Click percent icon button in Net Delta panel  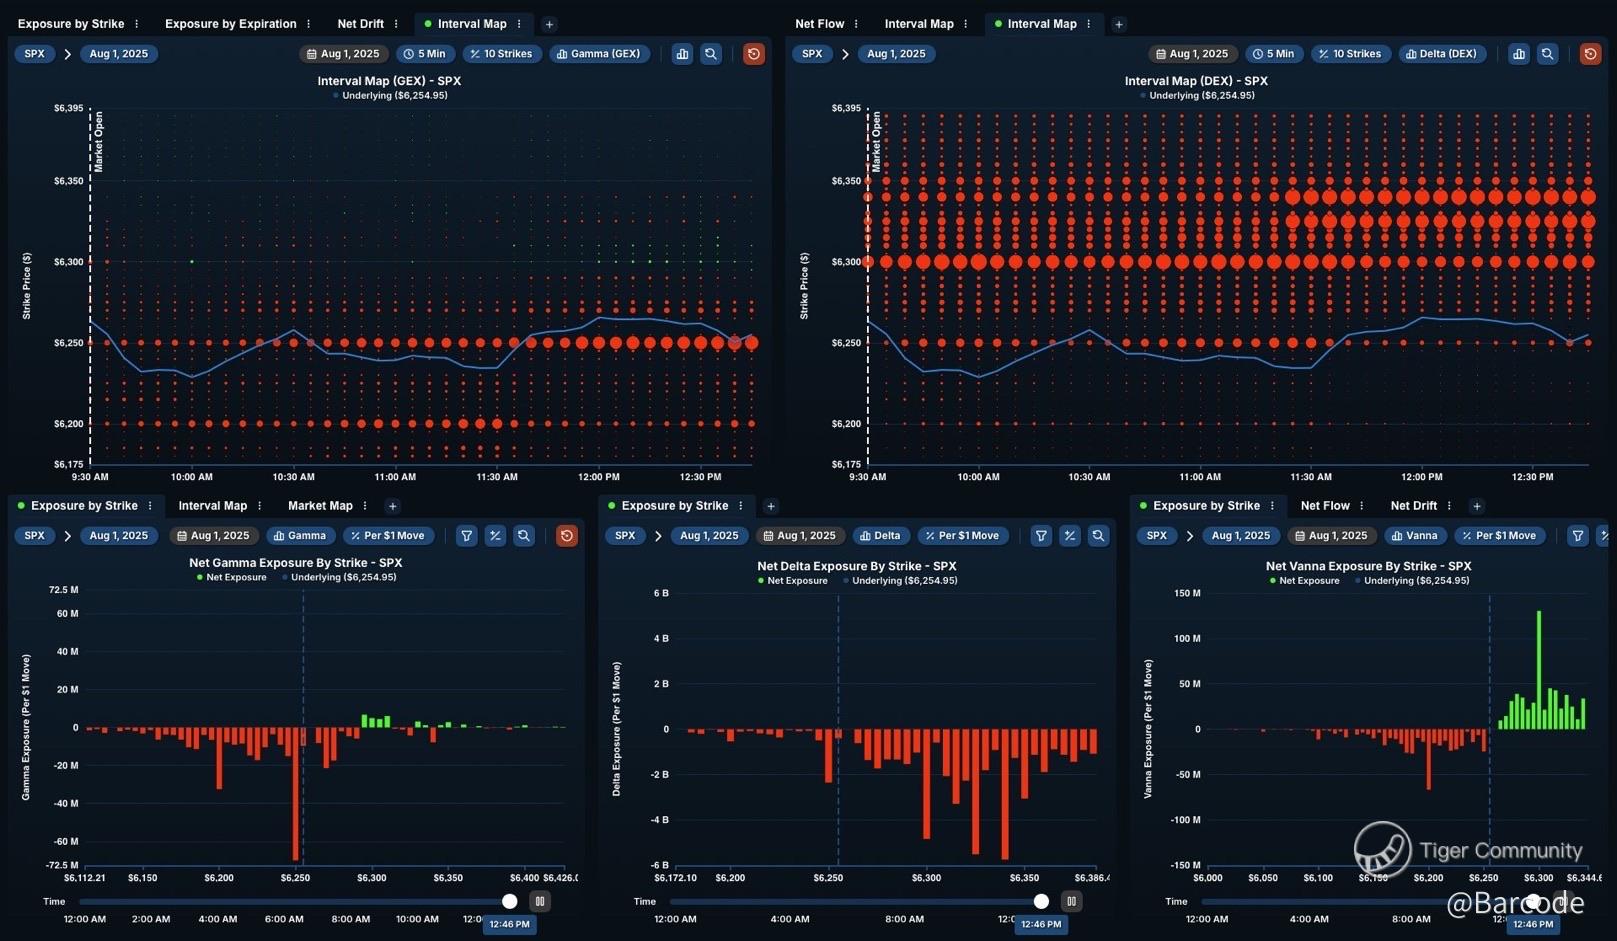(1070, 536)
